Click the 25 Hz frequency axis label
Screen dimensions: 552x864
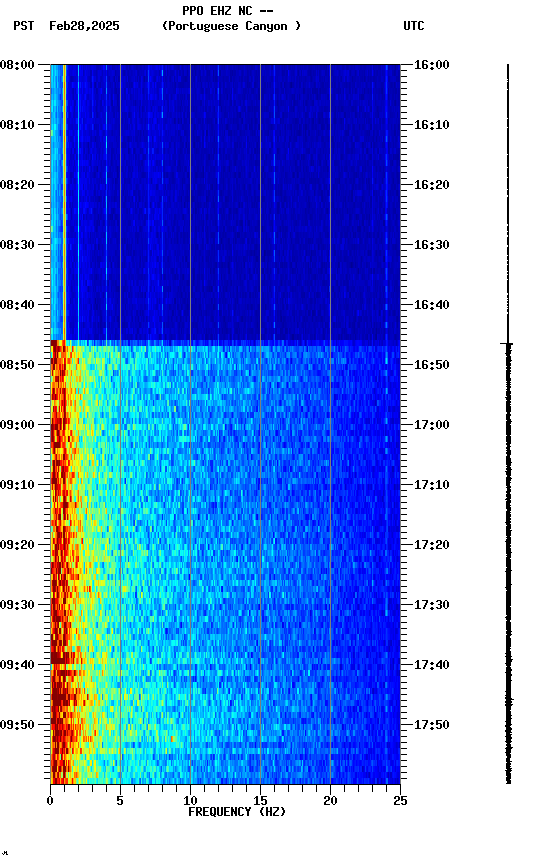(x=400, y=801)
